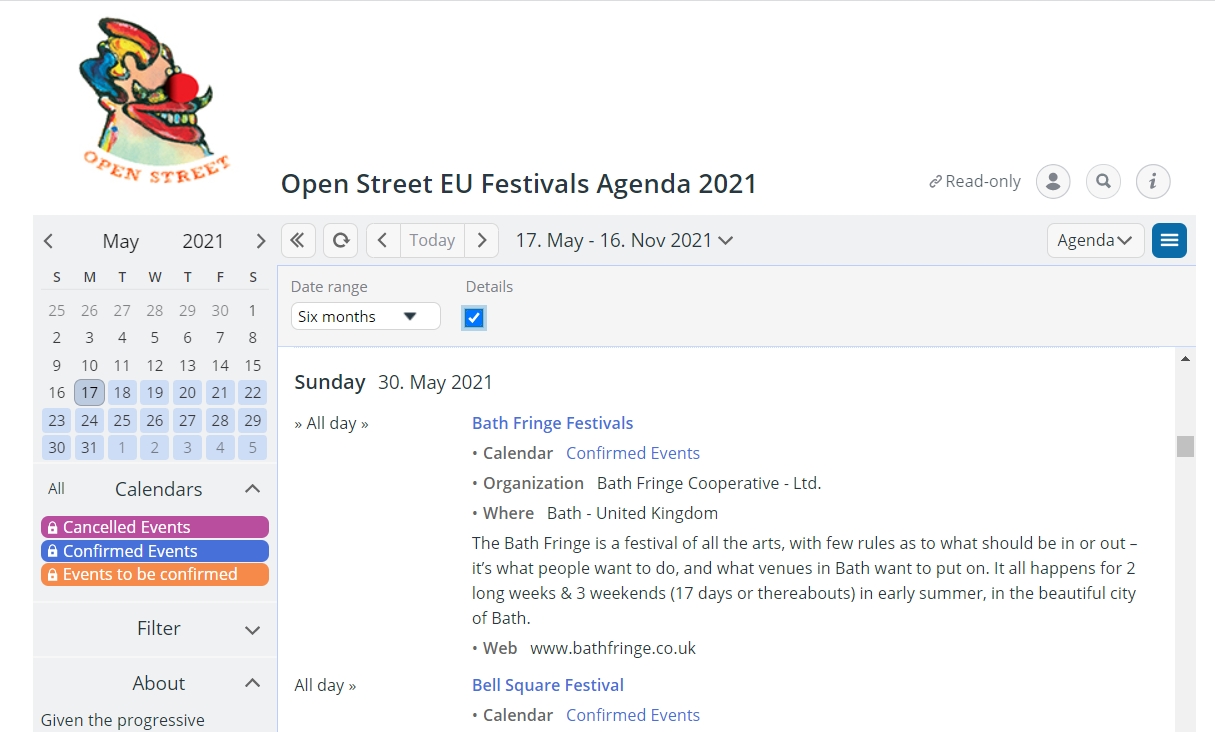The height and width of the screenshot is (732, 1215).
Task: Collapse the Calendars section
Action: point(252,489)
